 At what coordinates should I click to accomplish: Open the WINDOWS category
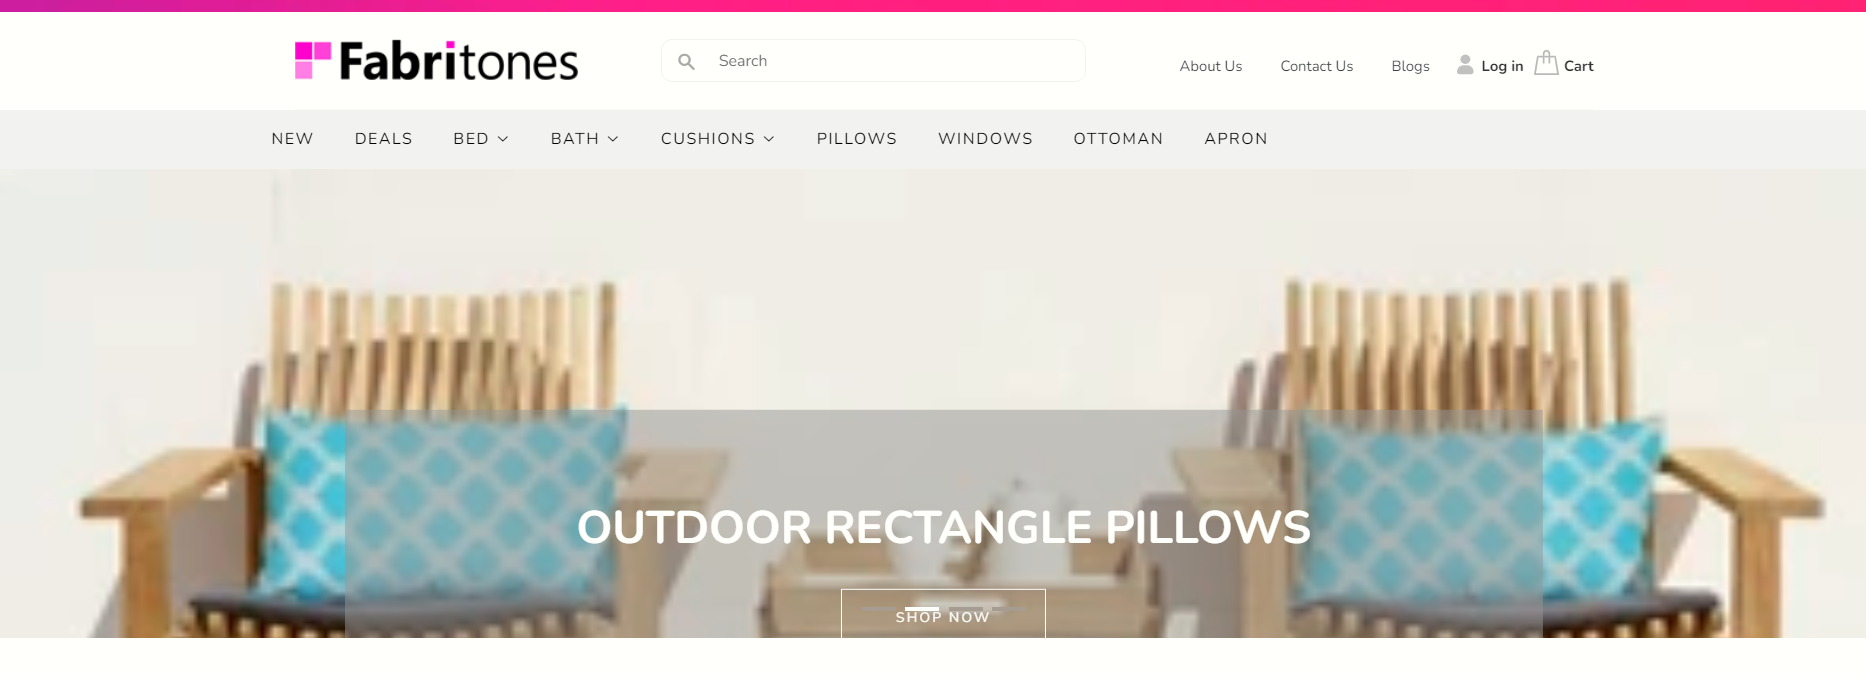985,139
